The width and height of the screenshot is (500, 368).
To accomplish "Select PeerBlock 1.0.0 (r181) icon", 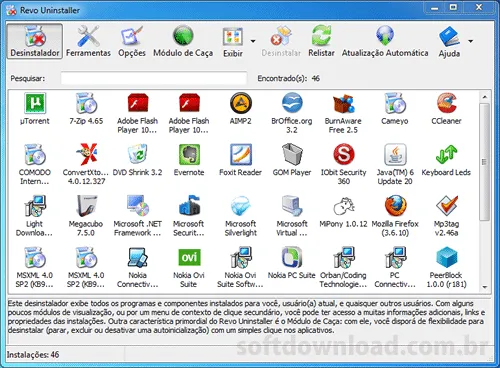I will [x=446, y=257].
